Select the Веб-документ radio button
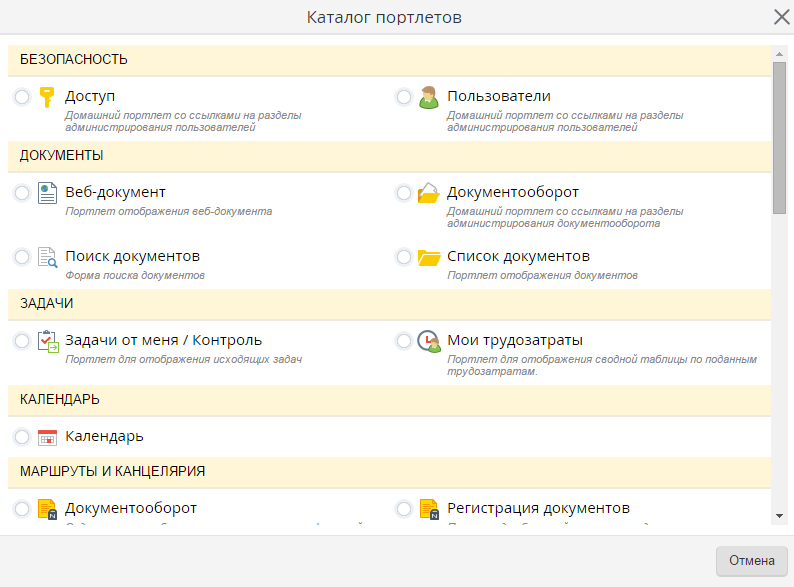 pos(22,193)
